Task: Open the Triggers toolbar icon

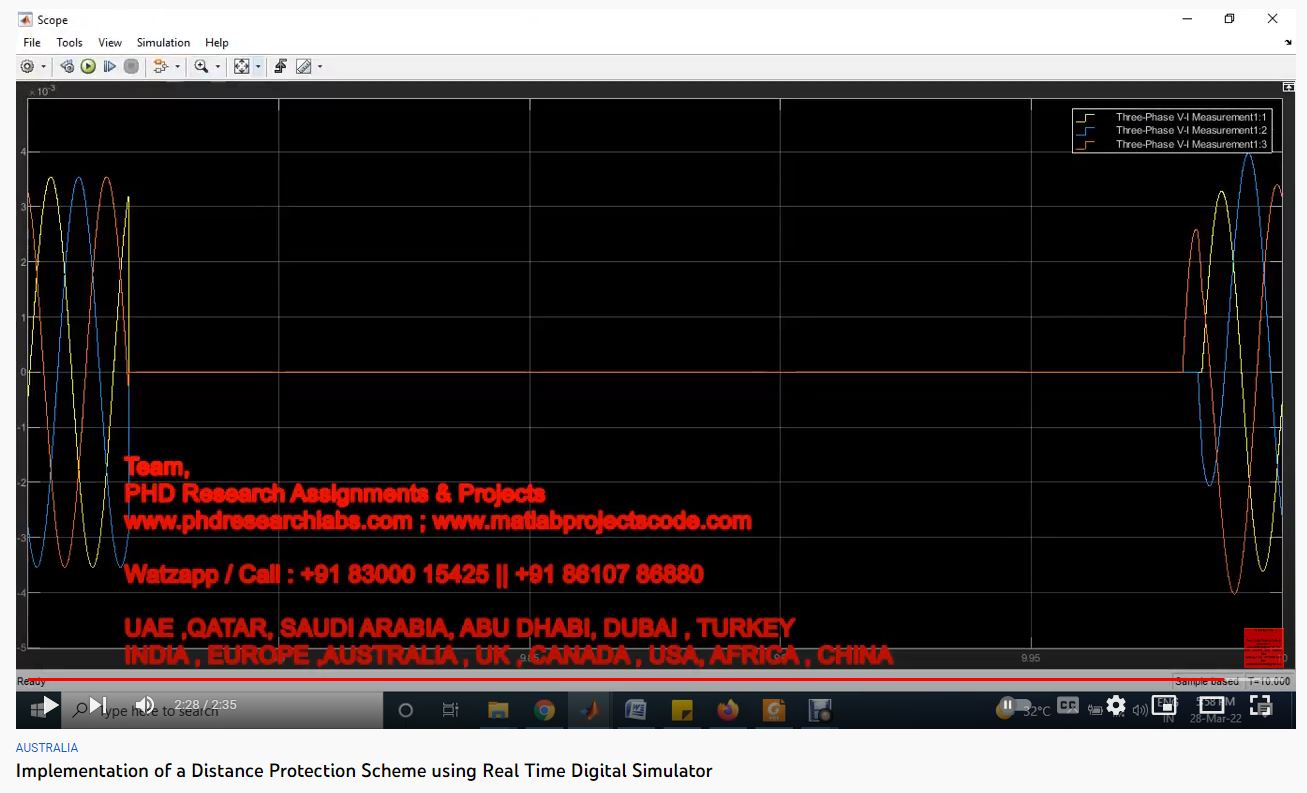Action: pyautogui.click(x=281, y=67)
